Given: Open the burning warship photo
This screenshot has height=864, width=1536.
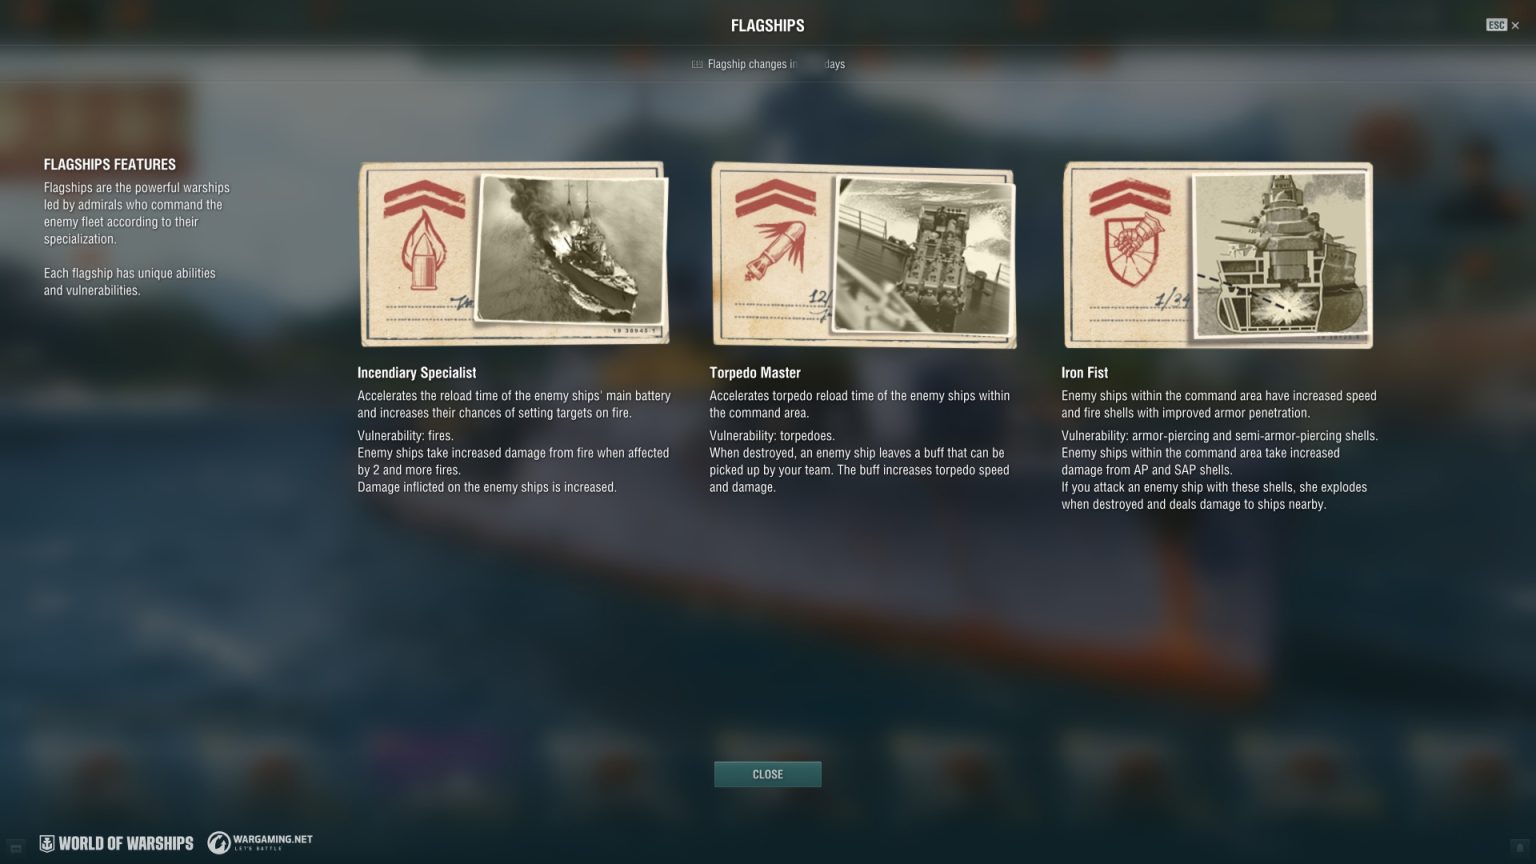Looking at the screenshot, I should point(572,251).
